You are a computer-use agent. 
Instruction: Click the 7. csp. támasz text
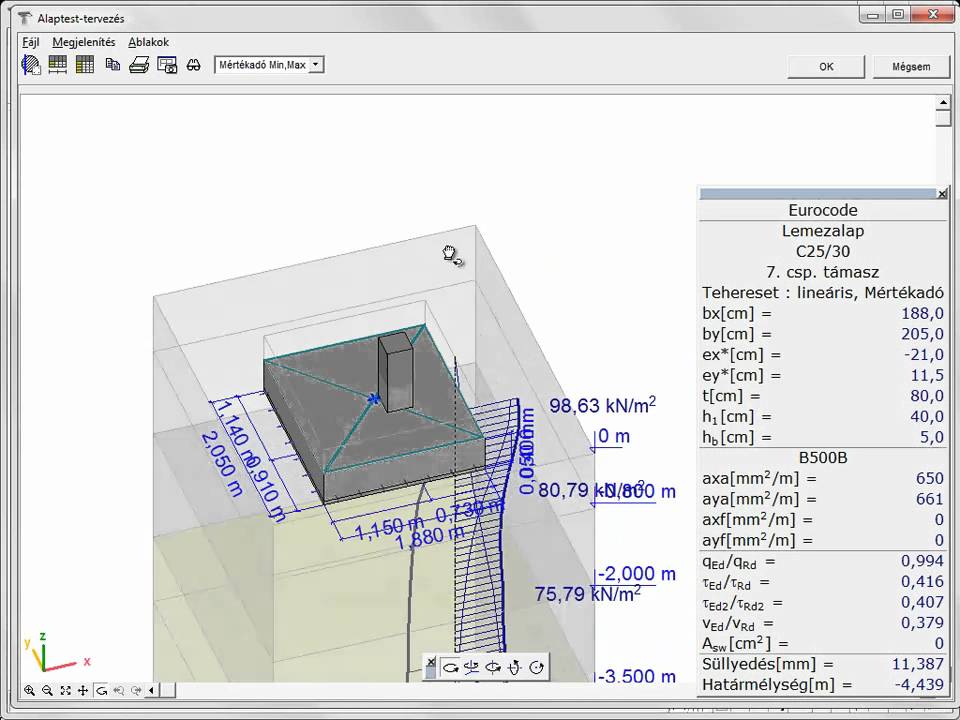coord(823,272)
